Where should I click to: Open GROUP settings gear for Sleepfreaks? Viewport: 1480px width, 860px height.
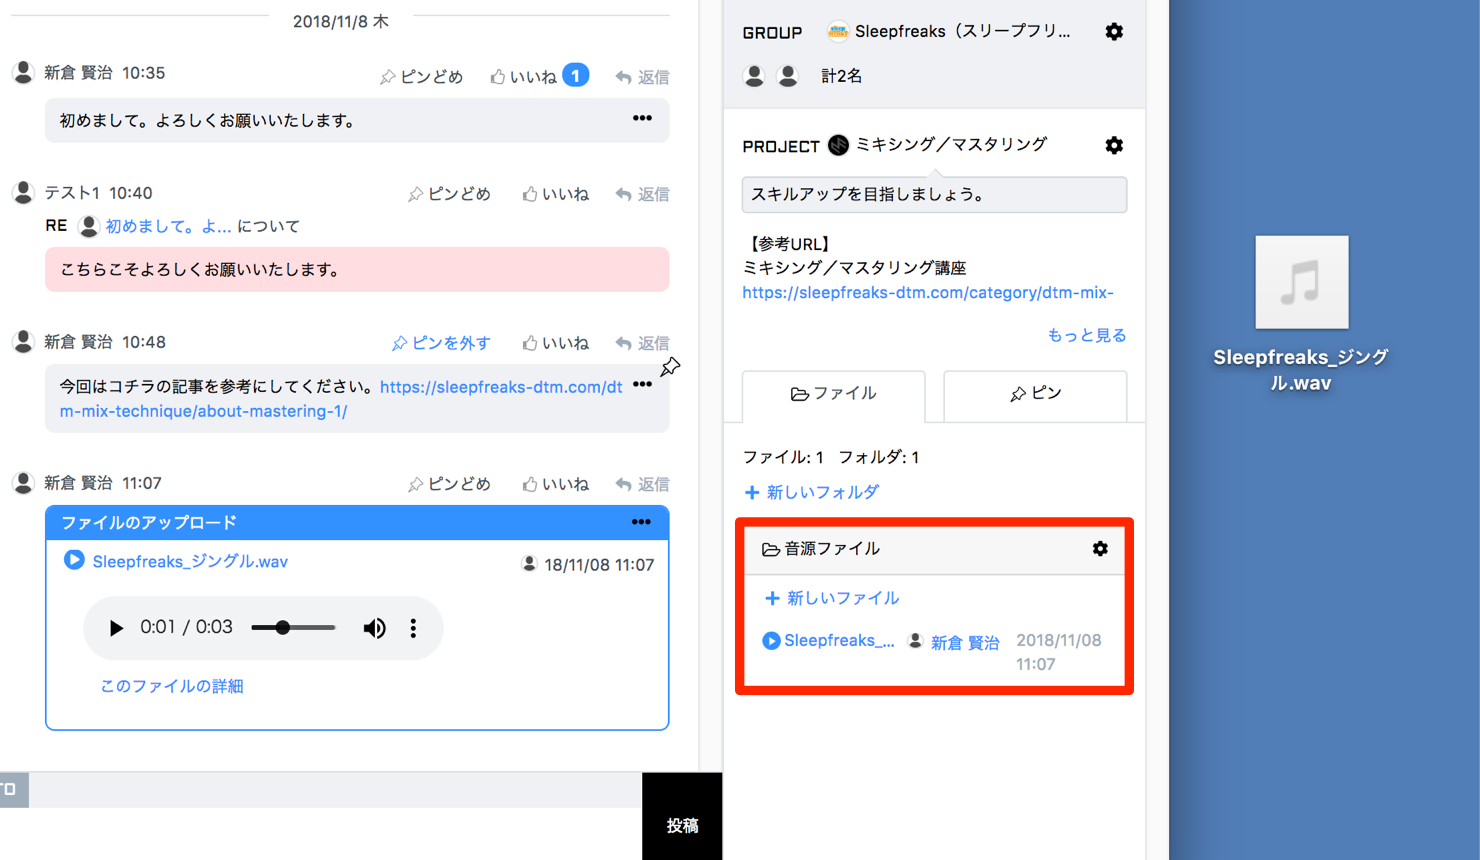[1114, 32]
